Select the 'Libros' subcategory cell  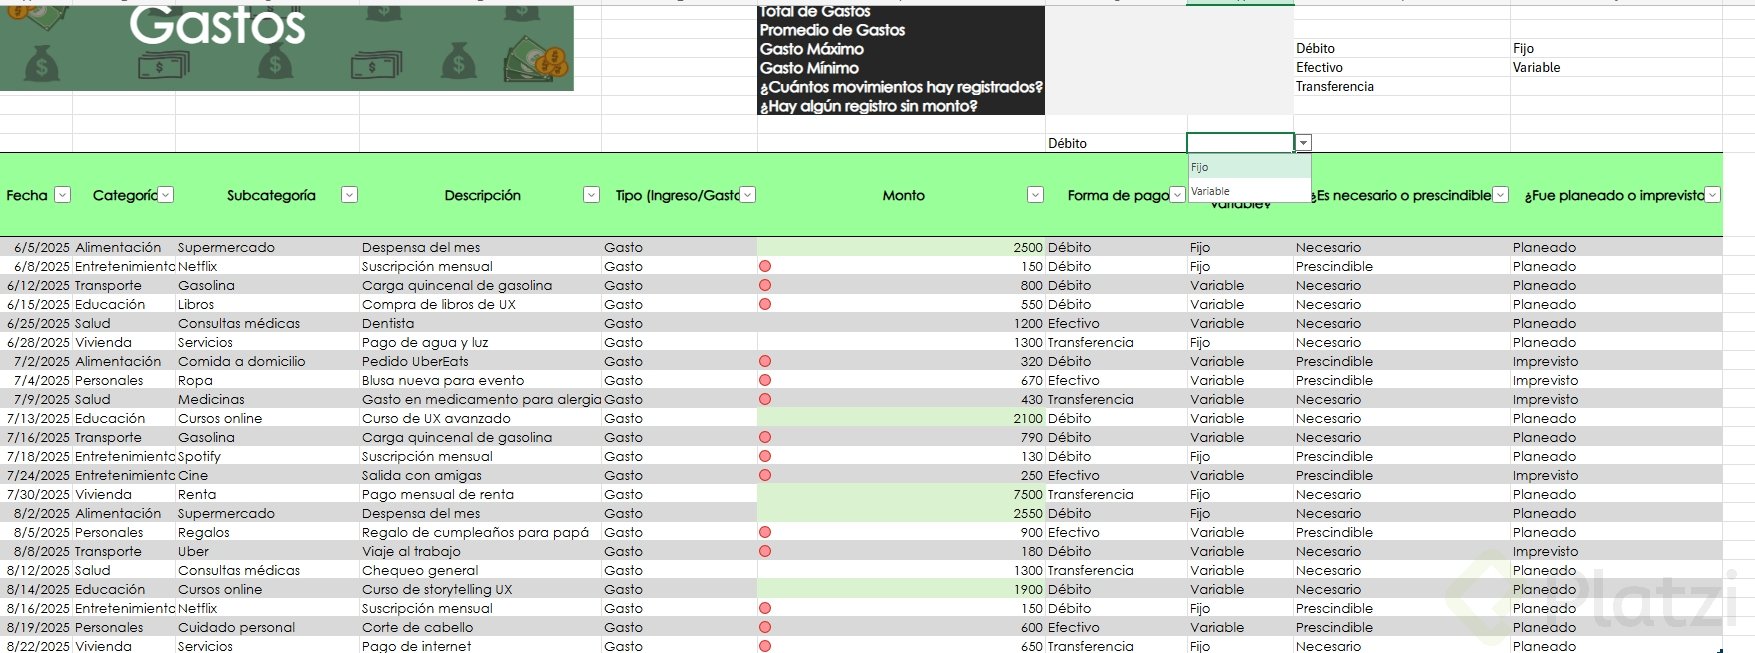click(x=267, y=304)
